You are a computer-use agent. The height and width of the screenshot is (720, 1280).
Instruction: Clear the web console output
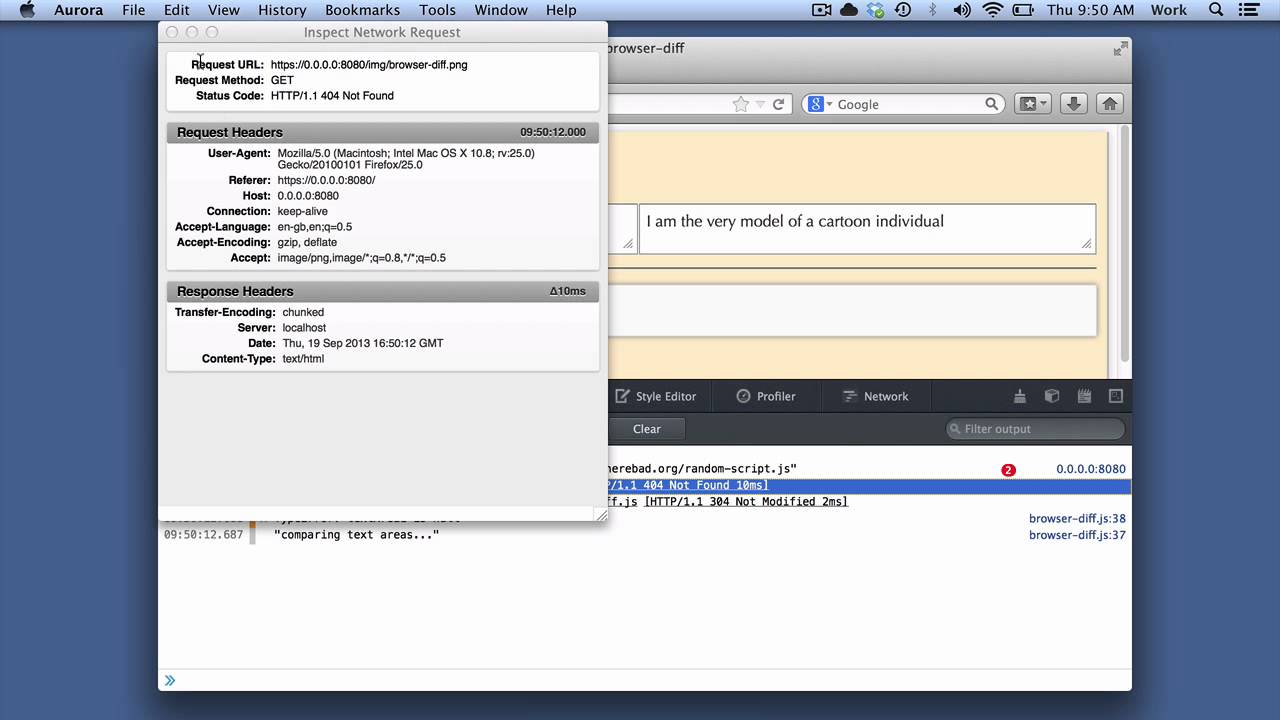(x=647, y=429)
